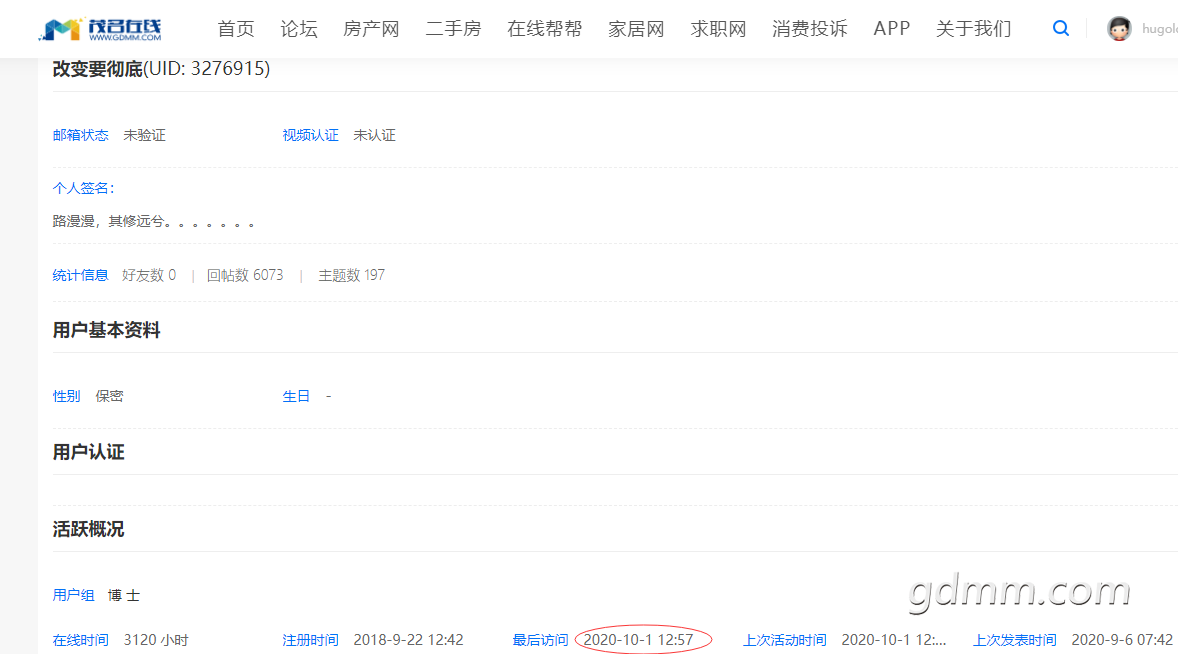1178x654 pixels.
Task: Click the 个人签名 label
Action: pyautogui.click(x=83, y=188)
